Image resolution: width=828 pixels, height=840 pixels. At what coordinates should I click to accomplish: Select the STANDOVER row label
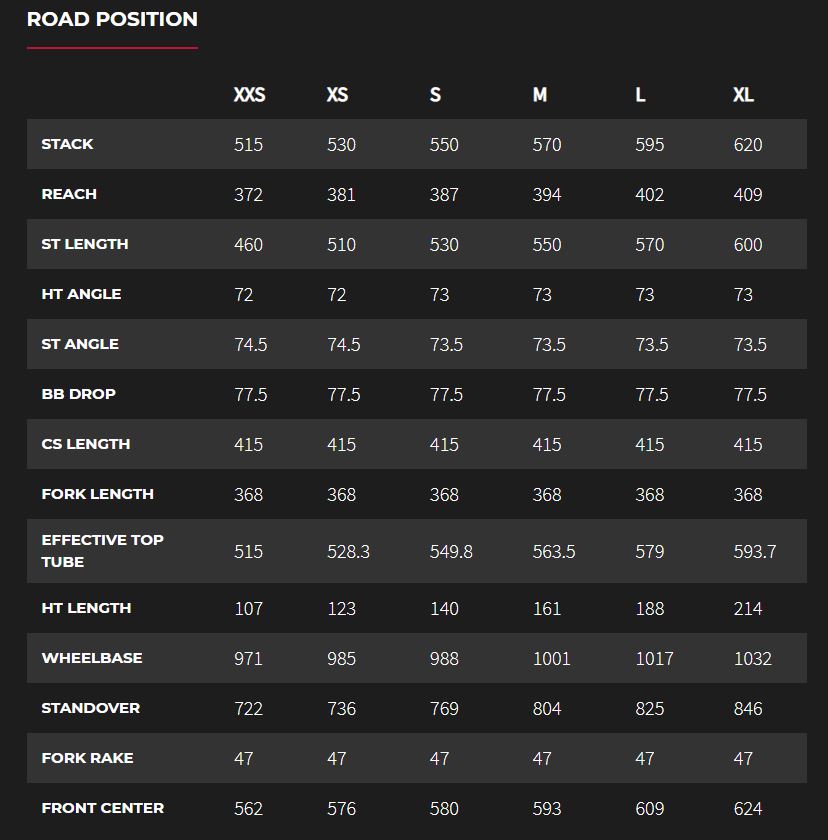[90, 708]
